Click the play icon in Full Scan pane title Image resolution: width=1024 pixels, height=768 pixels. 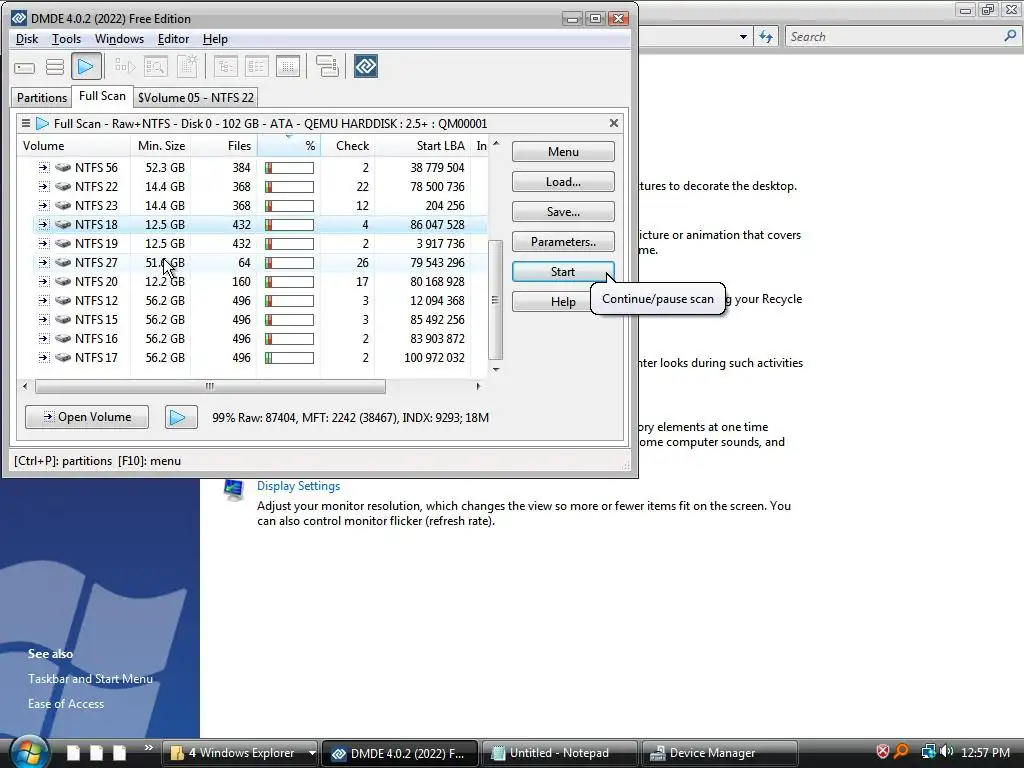click(x=42, y=123)
